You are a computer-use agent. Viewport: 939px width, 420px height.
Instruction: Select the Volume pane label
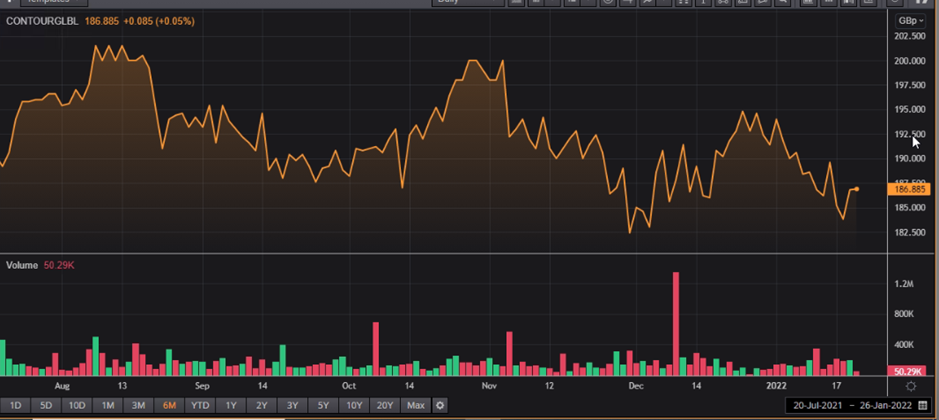[x=22, y=265]
